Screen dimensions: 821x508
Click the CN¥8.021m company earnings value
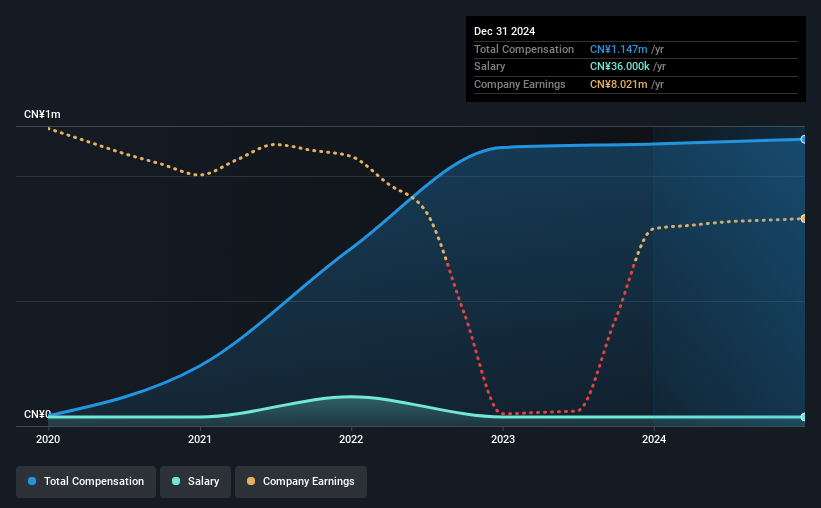[618, 84]
